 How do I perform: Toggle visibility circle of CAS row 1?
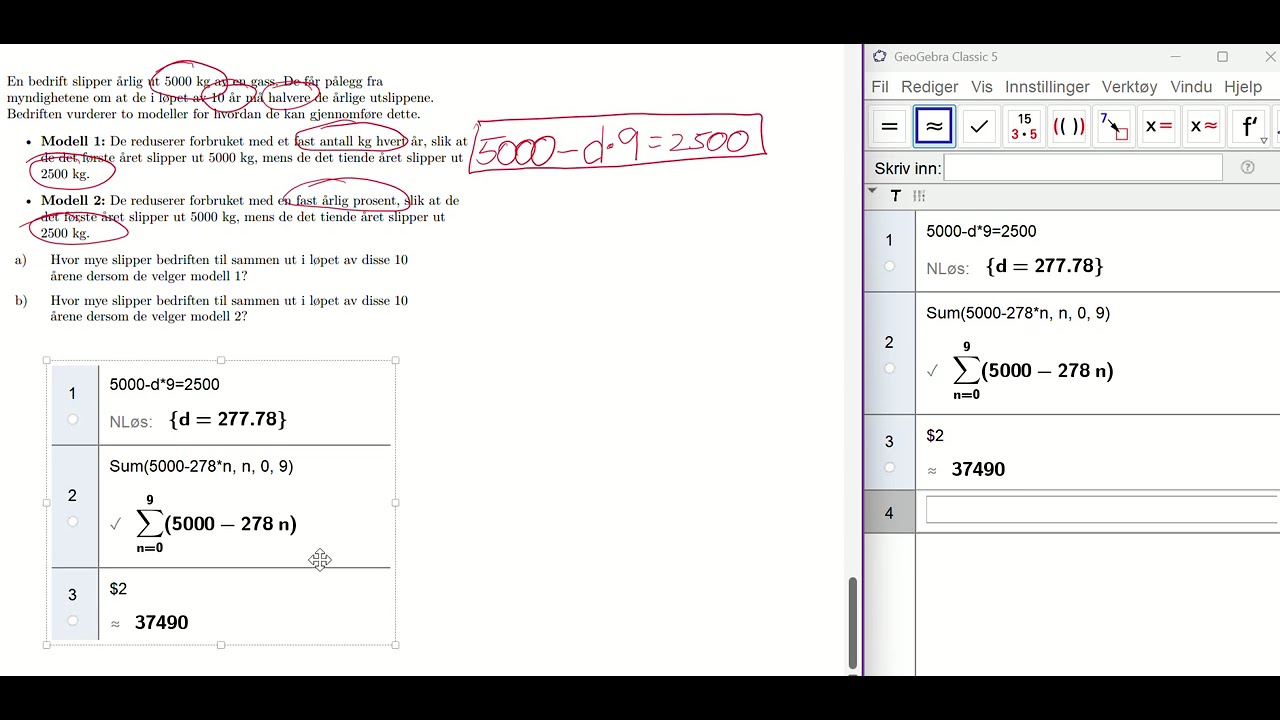click(889, 267)
